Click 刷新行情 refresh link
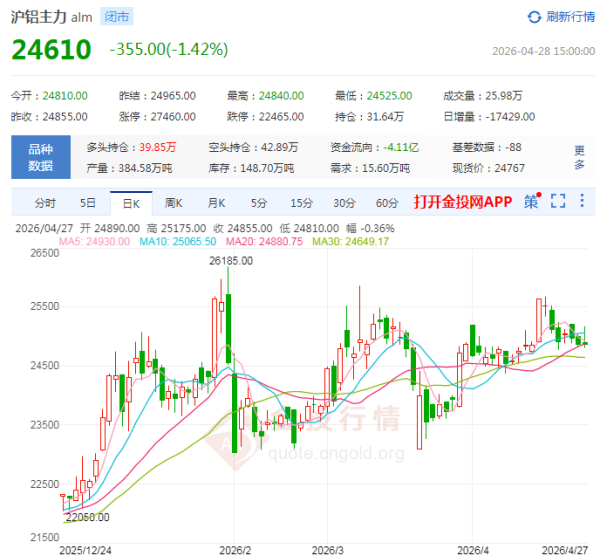Viewport: 600px width, 556px height. [x=571, y=17]
